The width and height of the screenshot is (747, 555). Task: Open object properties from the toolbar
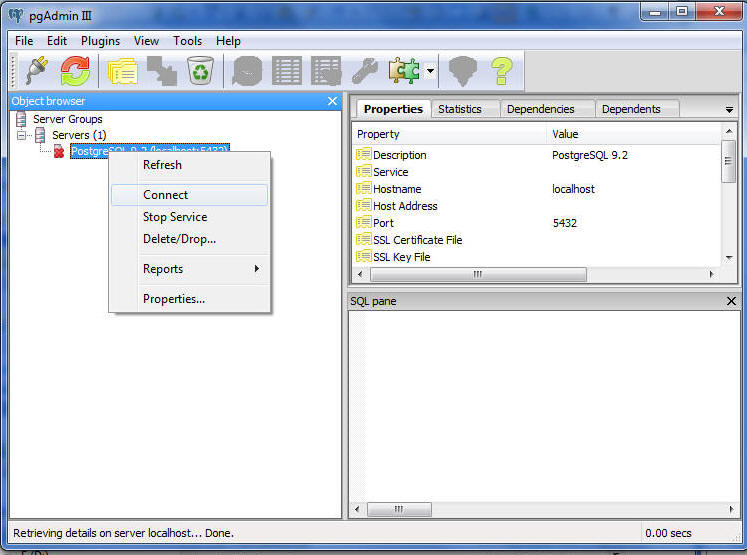pos(122,70)
